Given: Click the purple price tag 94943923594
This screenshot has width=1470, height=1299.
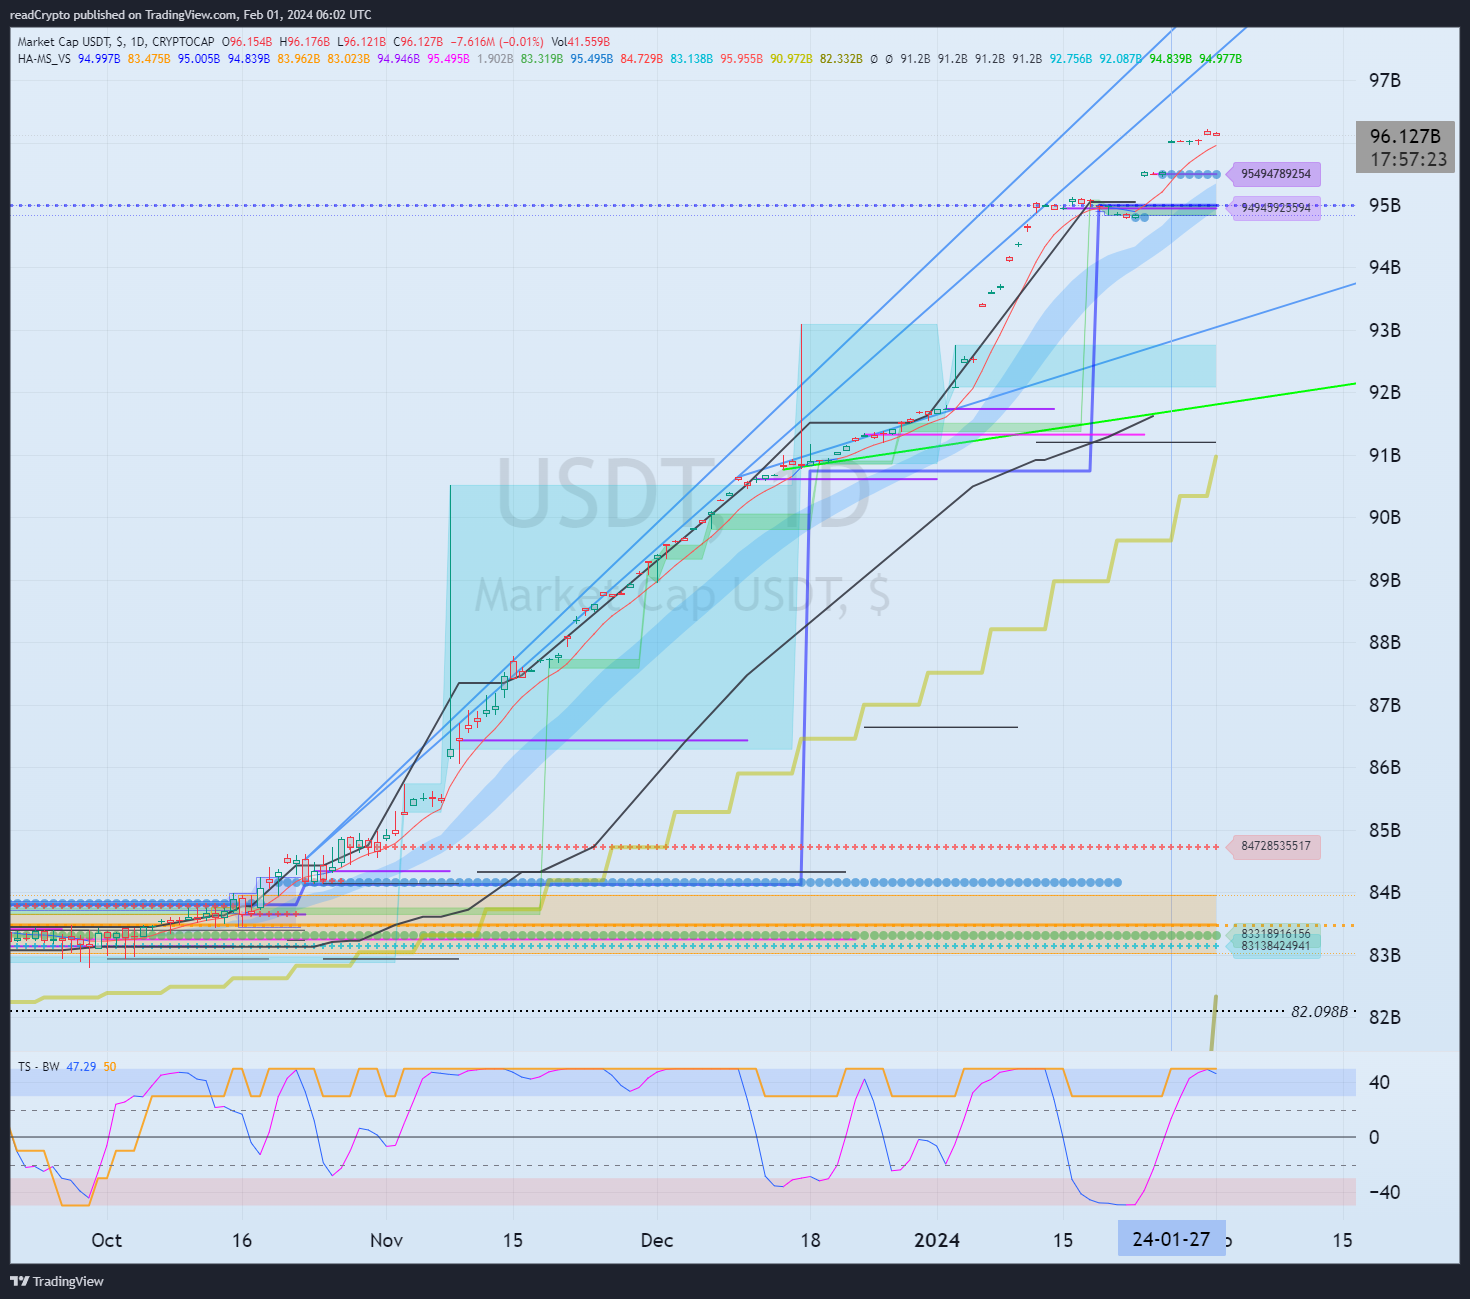Looking at the screenshot, I should (x=1275, y=208).
